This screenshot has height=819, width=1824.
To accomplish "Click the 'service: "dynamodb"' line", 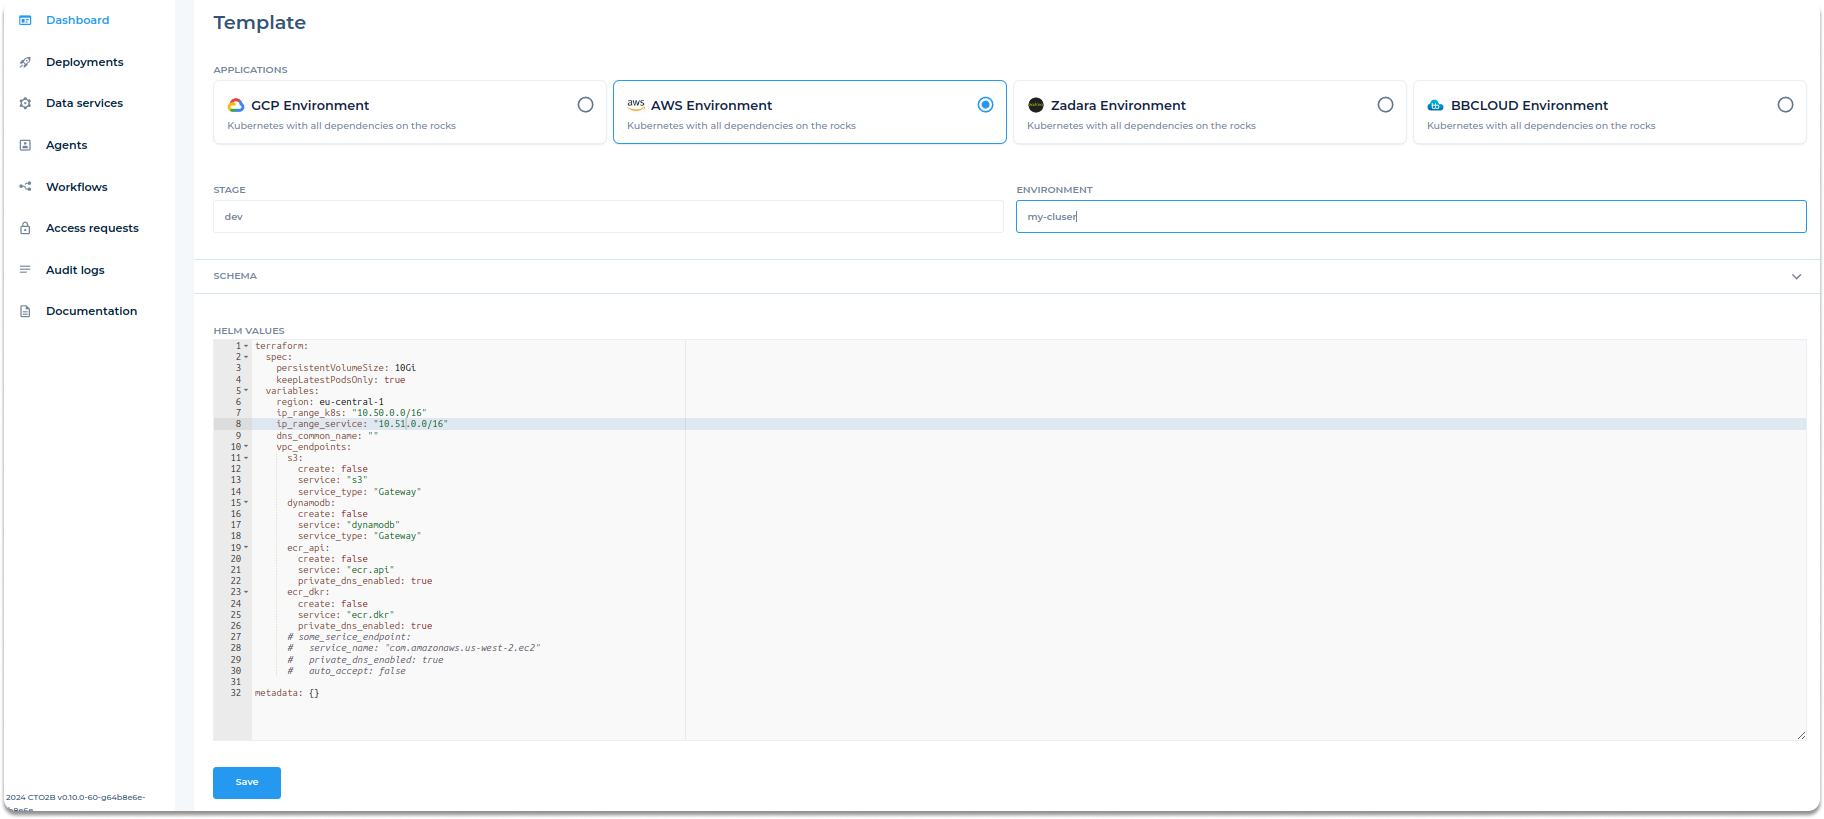I will pyautogui.click(x=348, y=525).
